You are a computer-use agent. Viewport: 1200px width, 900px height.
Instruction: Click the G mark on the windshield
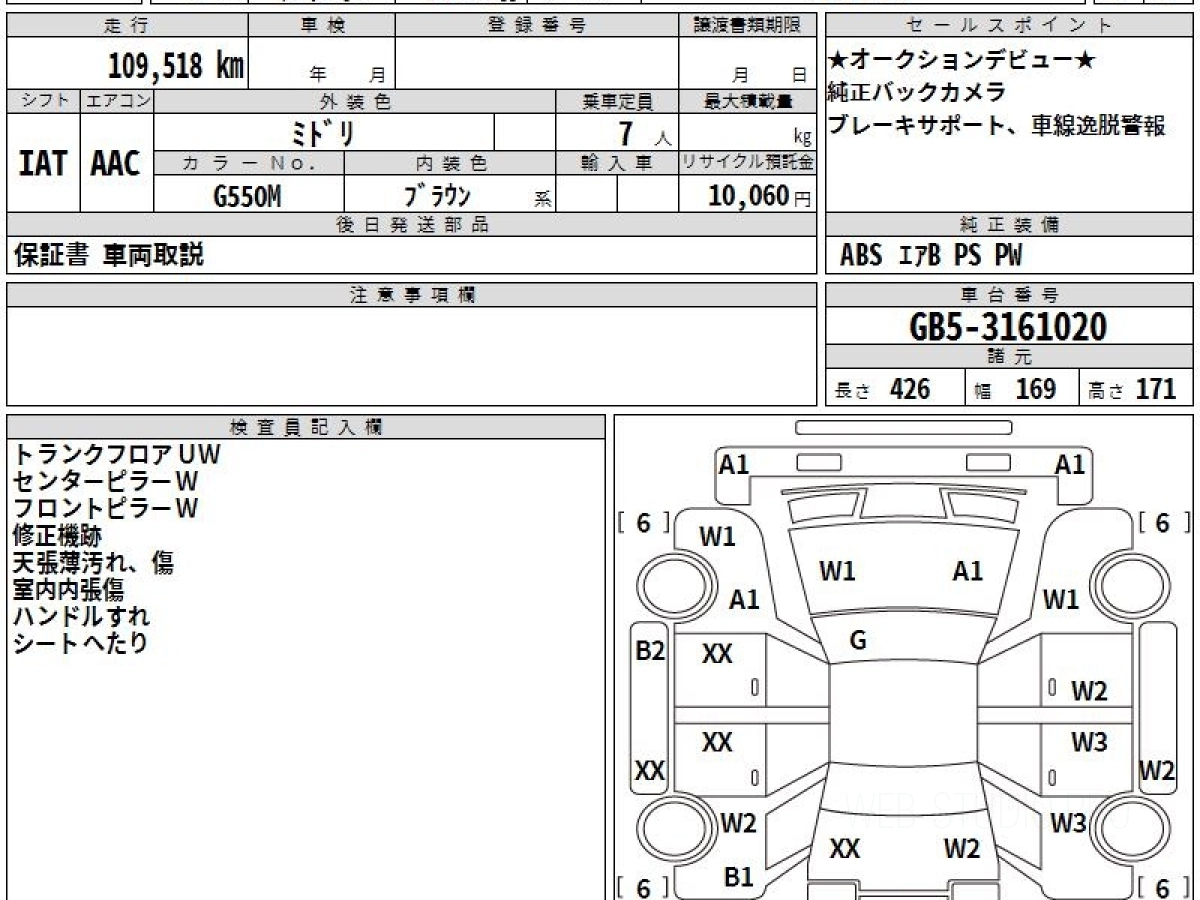[857, 641]
